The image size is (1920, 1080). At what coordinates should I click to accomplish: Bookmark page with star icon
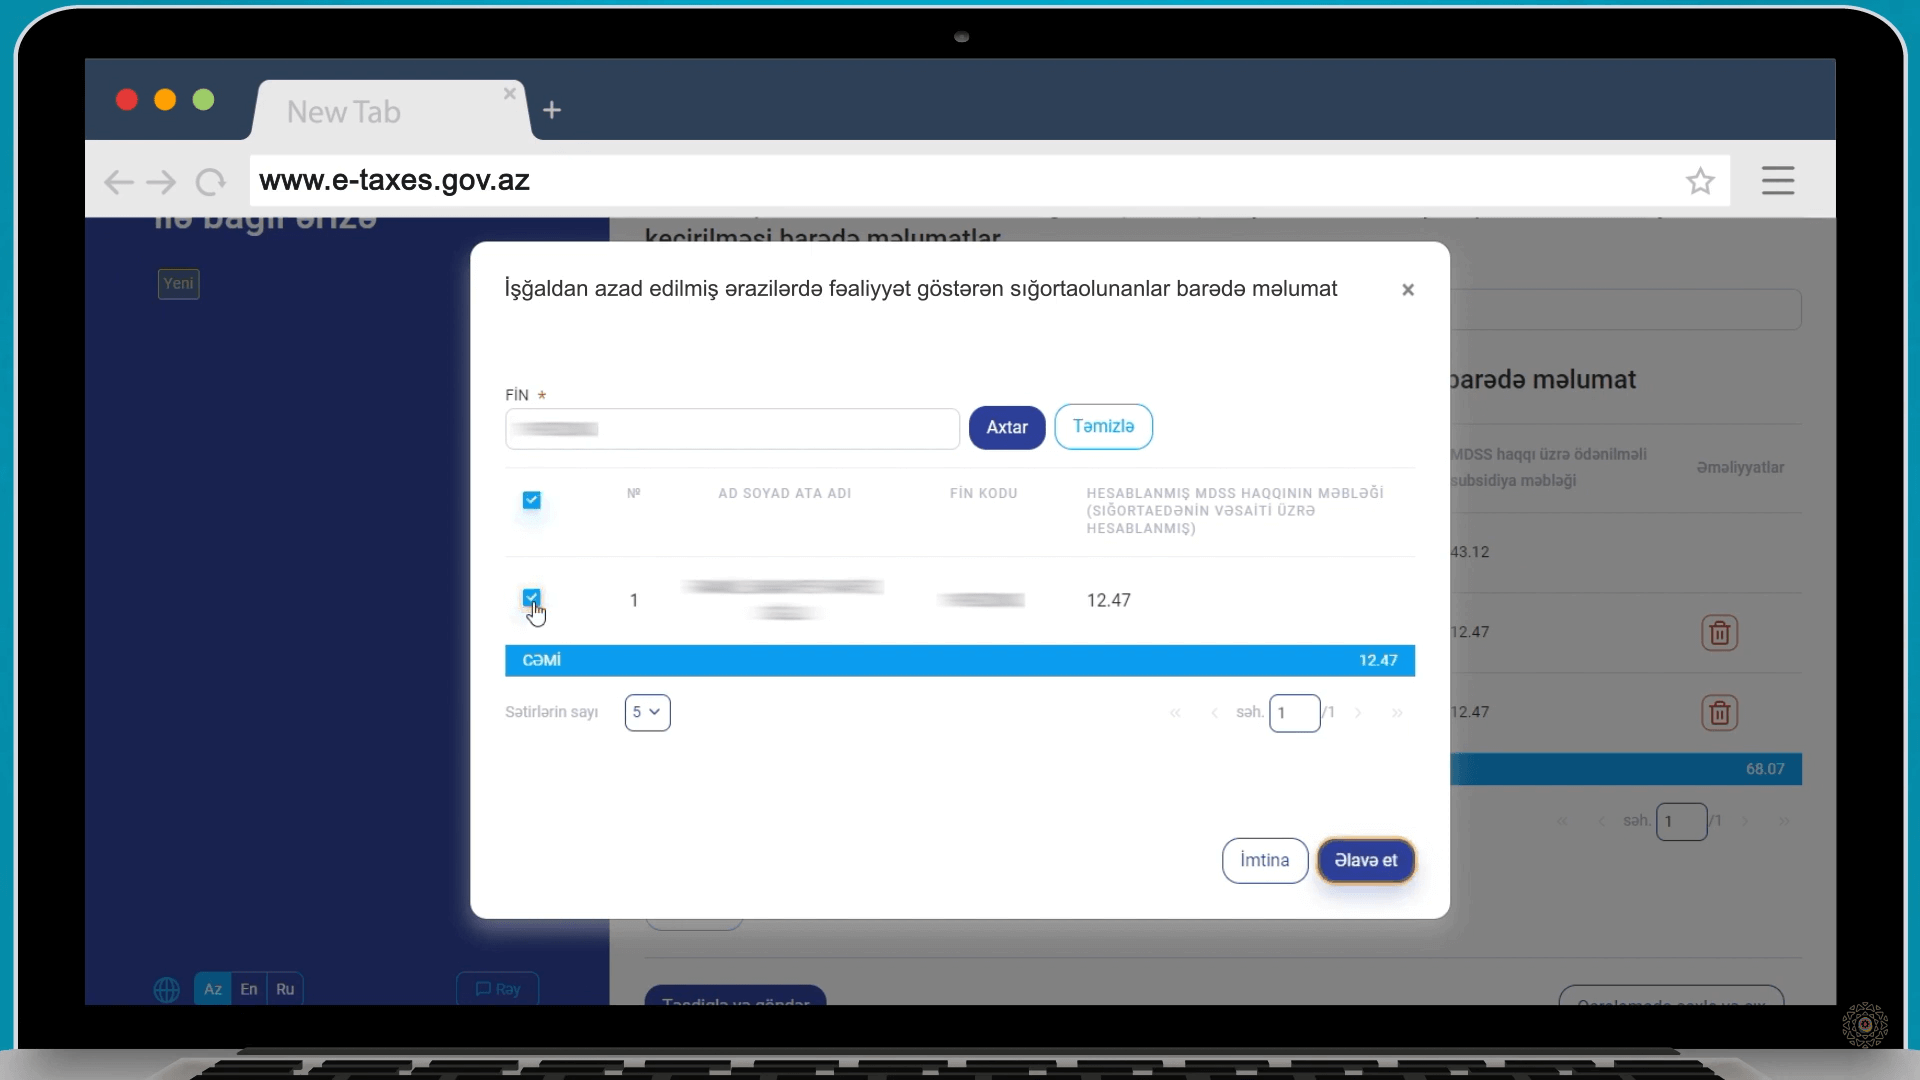(x=1700, y=181)
